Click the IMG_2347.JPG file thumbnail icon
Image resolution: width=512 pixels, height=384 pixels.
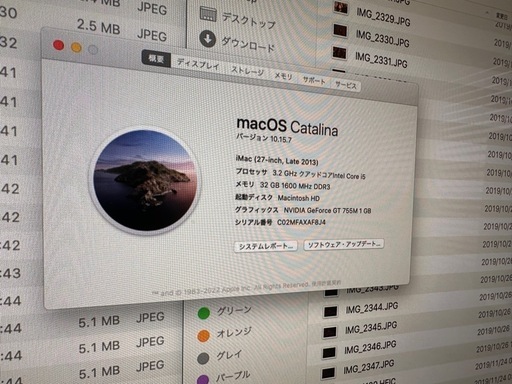328,374
